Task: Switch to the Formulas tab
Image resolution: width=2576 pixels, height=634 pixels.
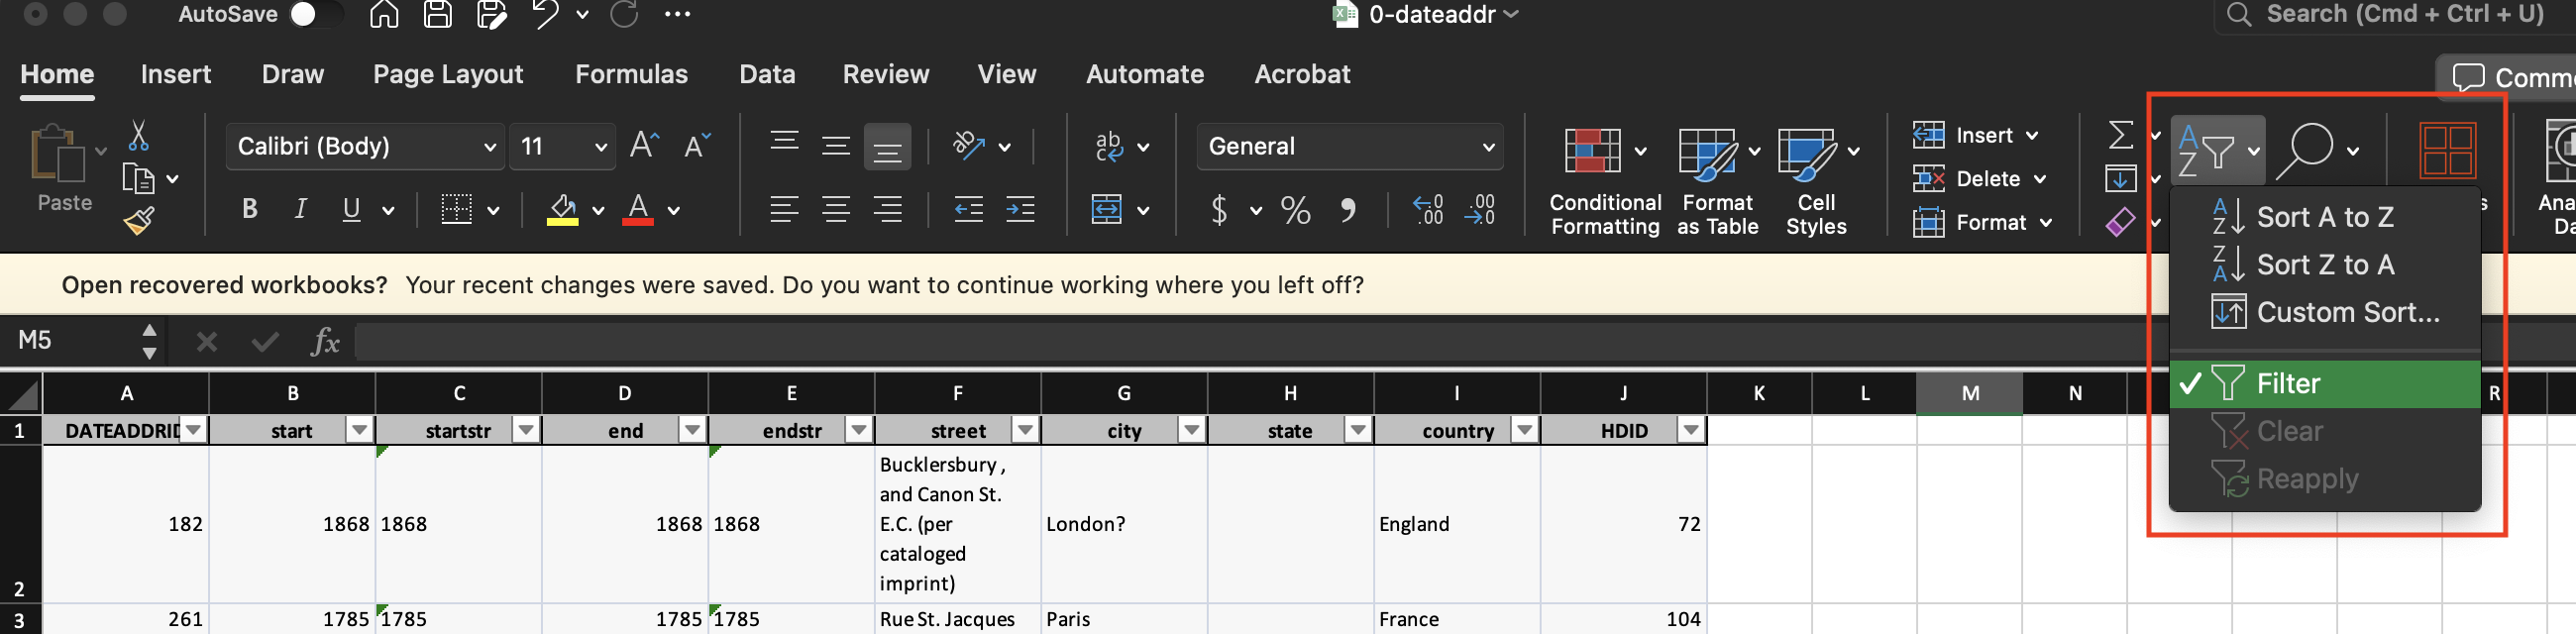Action: 631,74
